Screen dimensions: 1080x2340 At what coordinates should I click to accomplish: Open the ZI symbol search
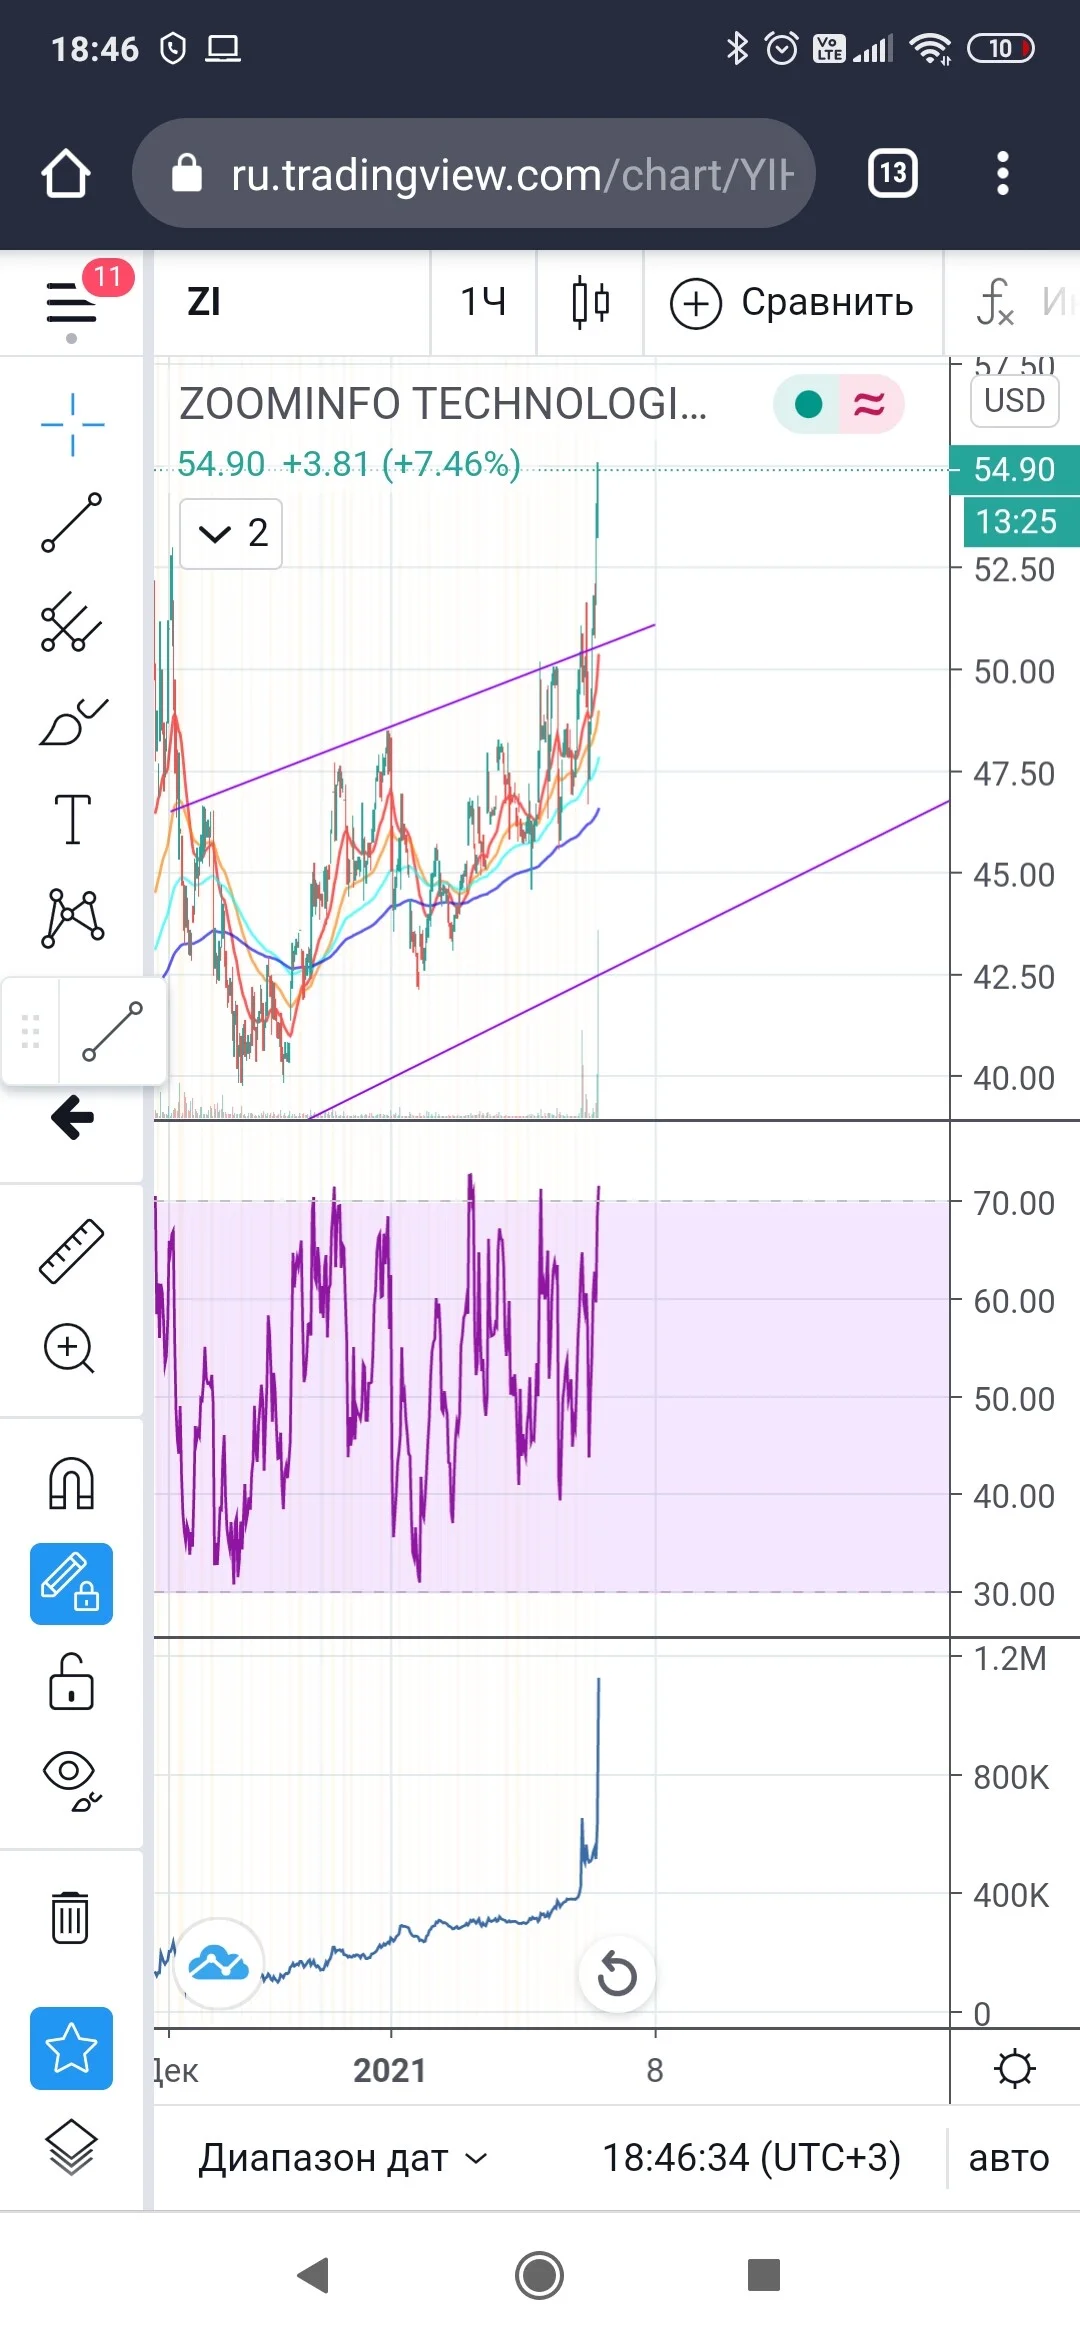292,302
